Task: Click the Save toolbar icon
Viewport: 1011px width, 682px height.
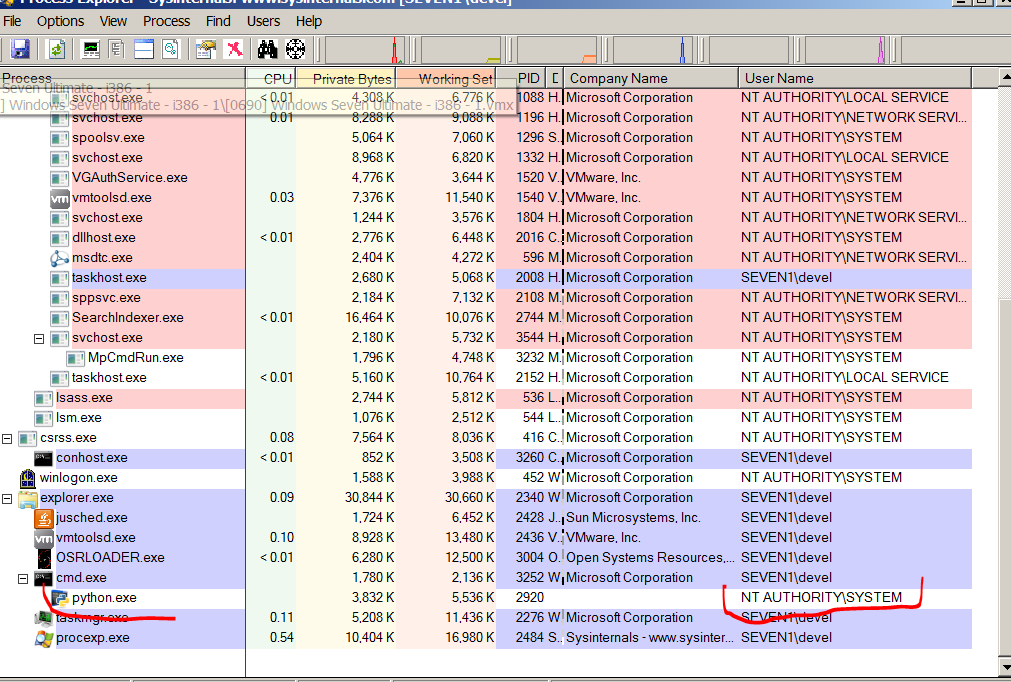Action: click(x=20, y=48)
